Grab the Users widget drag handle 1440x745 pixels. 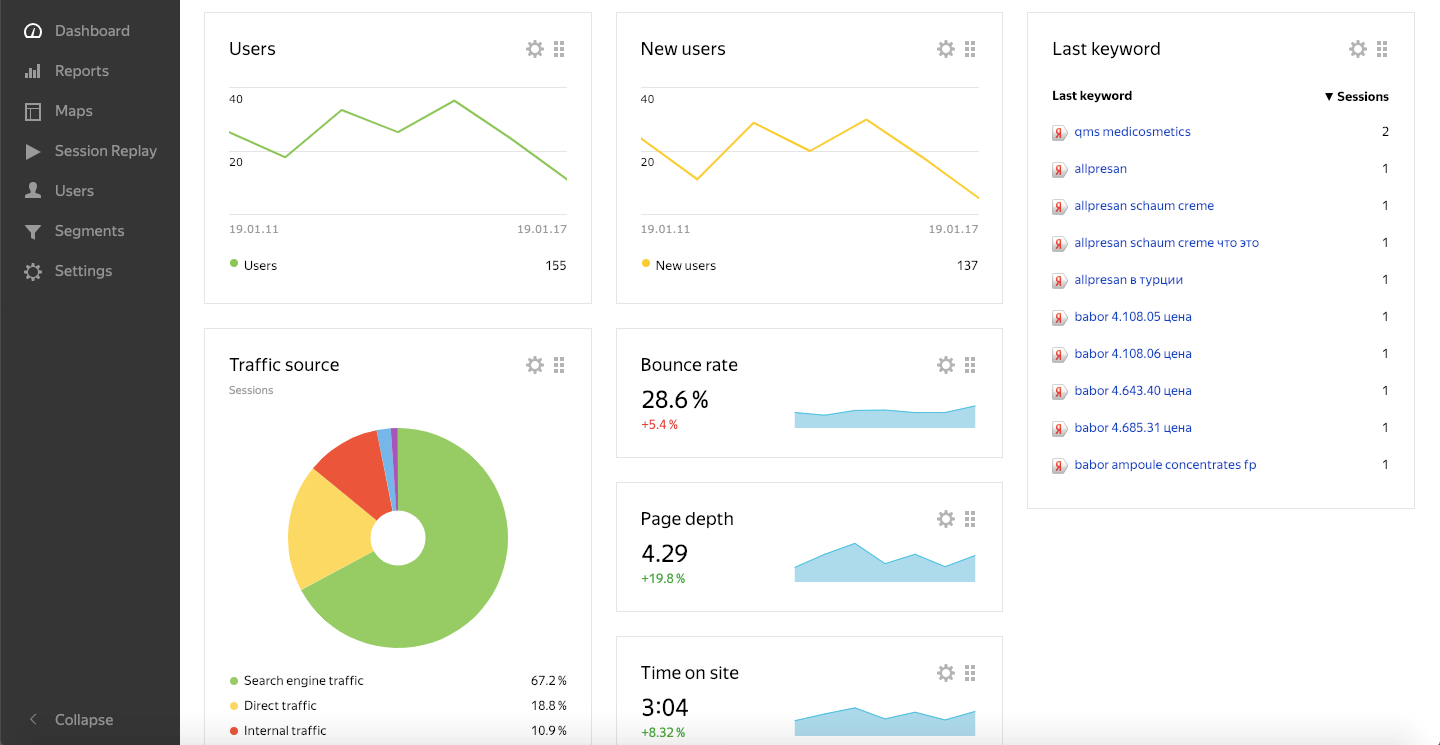click(x=559, y=49)
